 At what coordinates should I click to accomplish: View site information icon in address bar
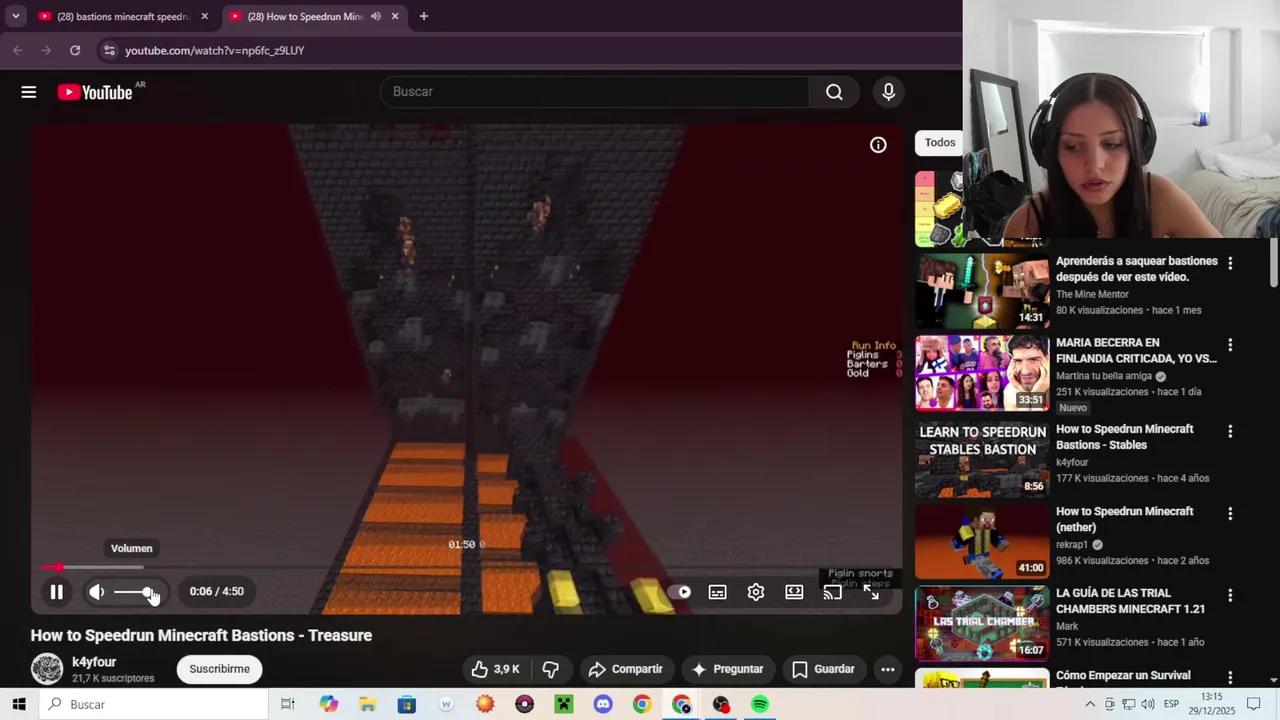[110, 50]
